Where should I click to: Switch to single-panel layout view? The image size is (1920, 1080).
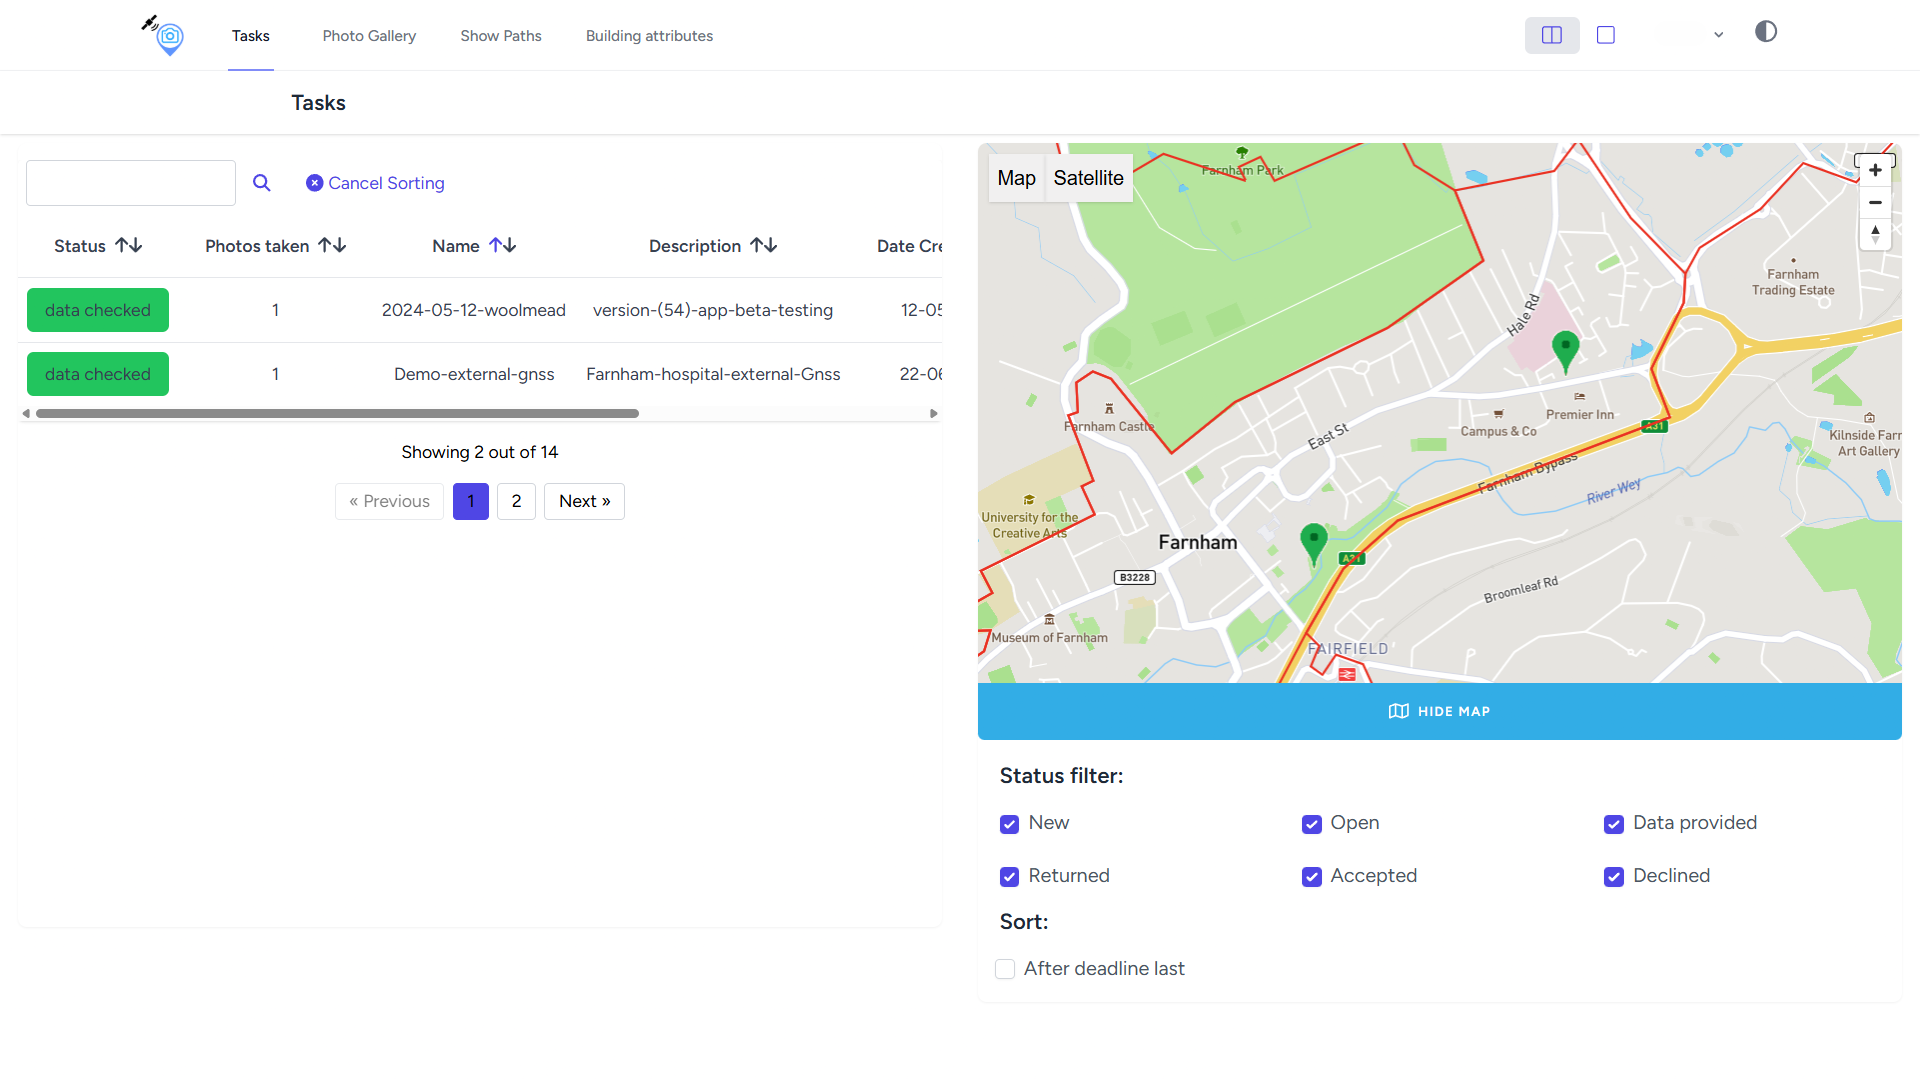(x=1605, y=35)
